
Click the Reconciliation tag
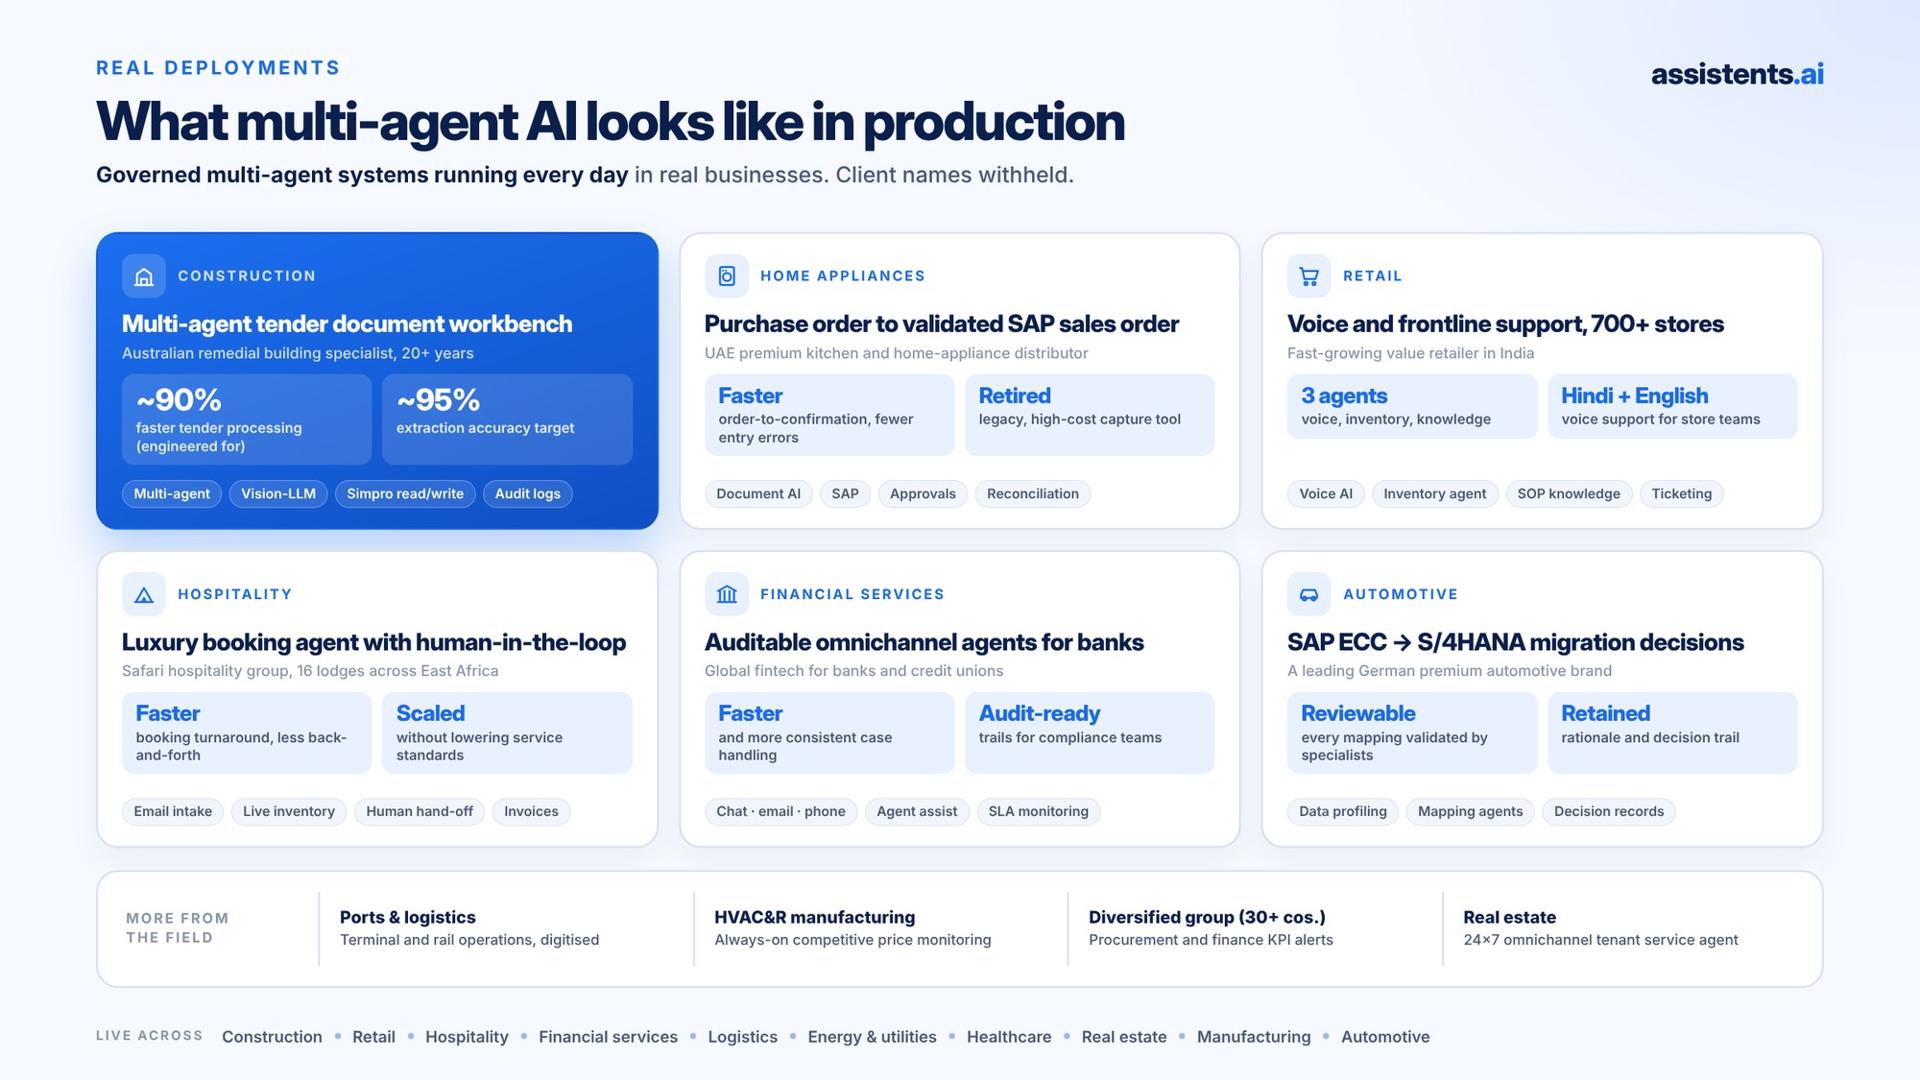(x=1033, y=494)
